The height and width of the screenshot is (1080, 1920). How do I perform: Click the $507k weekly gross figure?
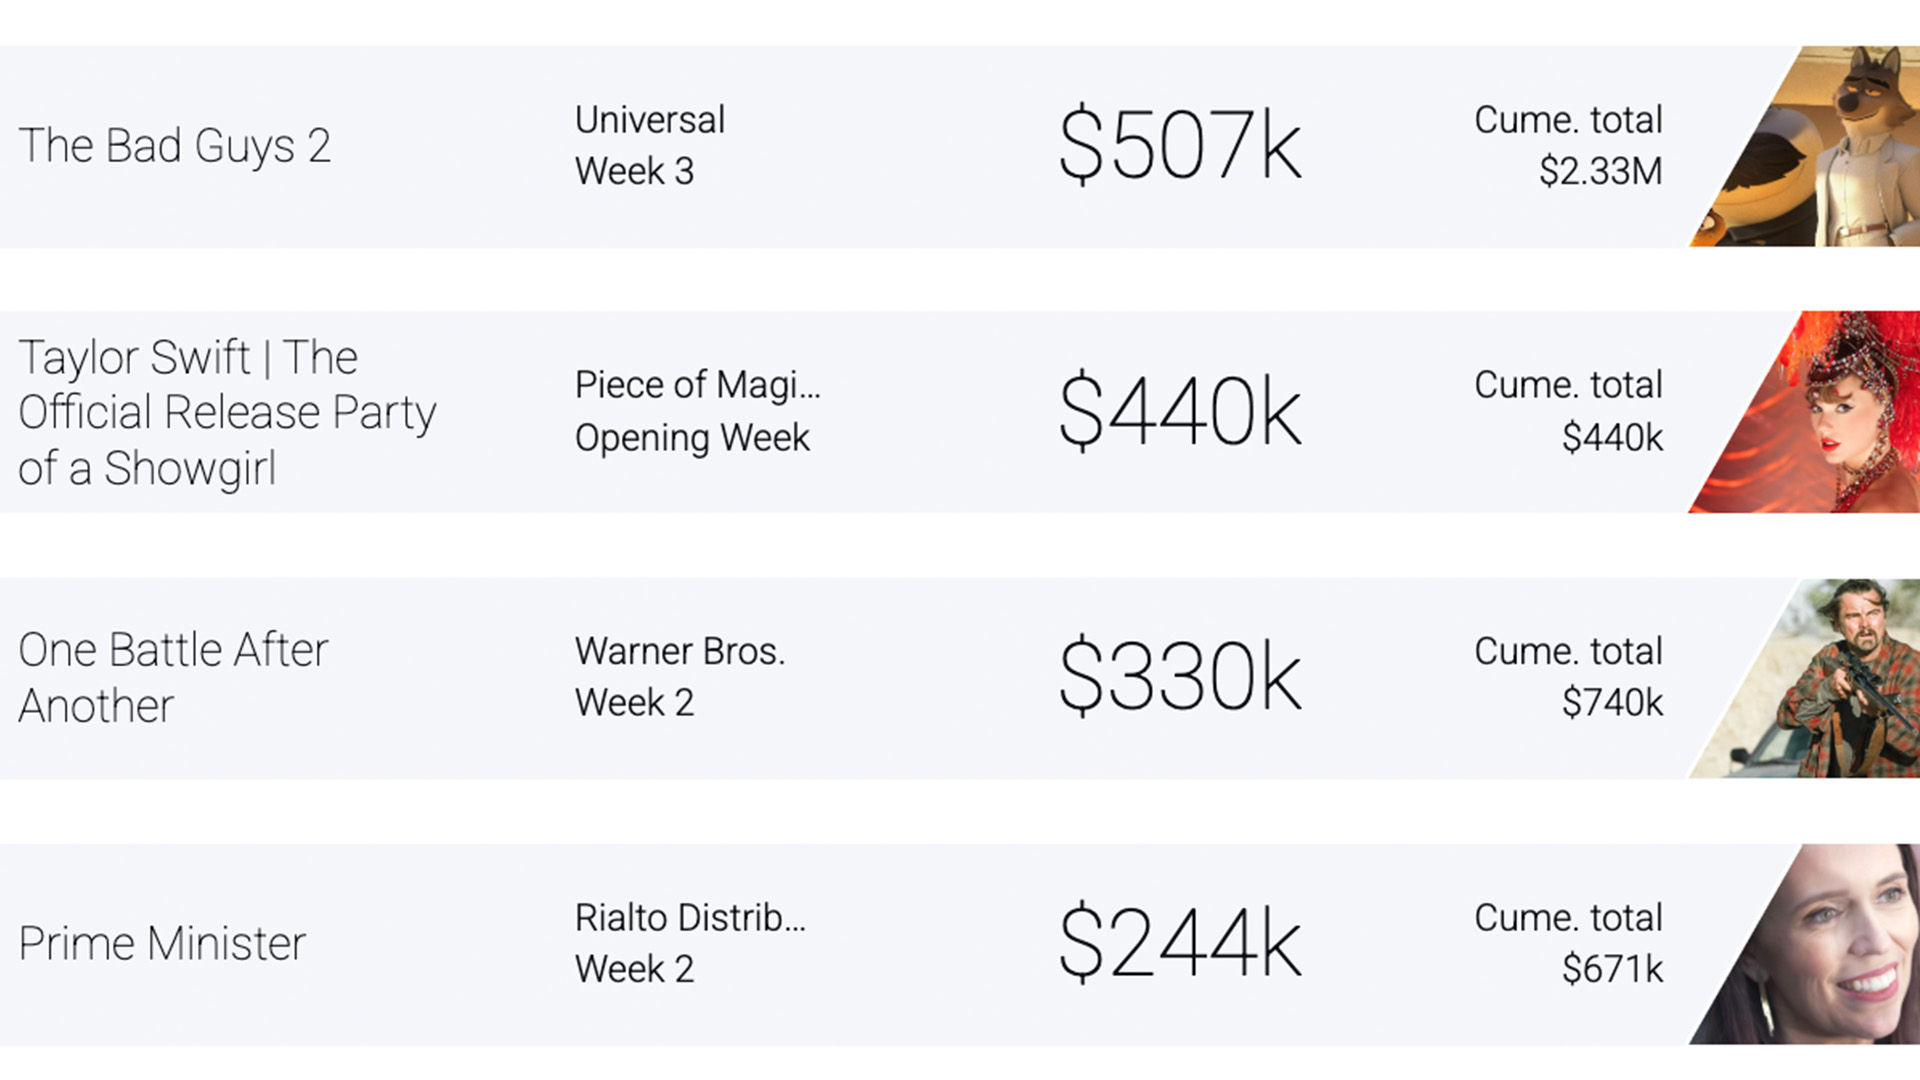[x=1180, y=146]
